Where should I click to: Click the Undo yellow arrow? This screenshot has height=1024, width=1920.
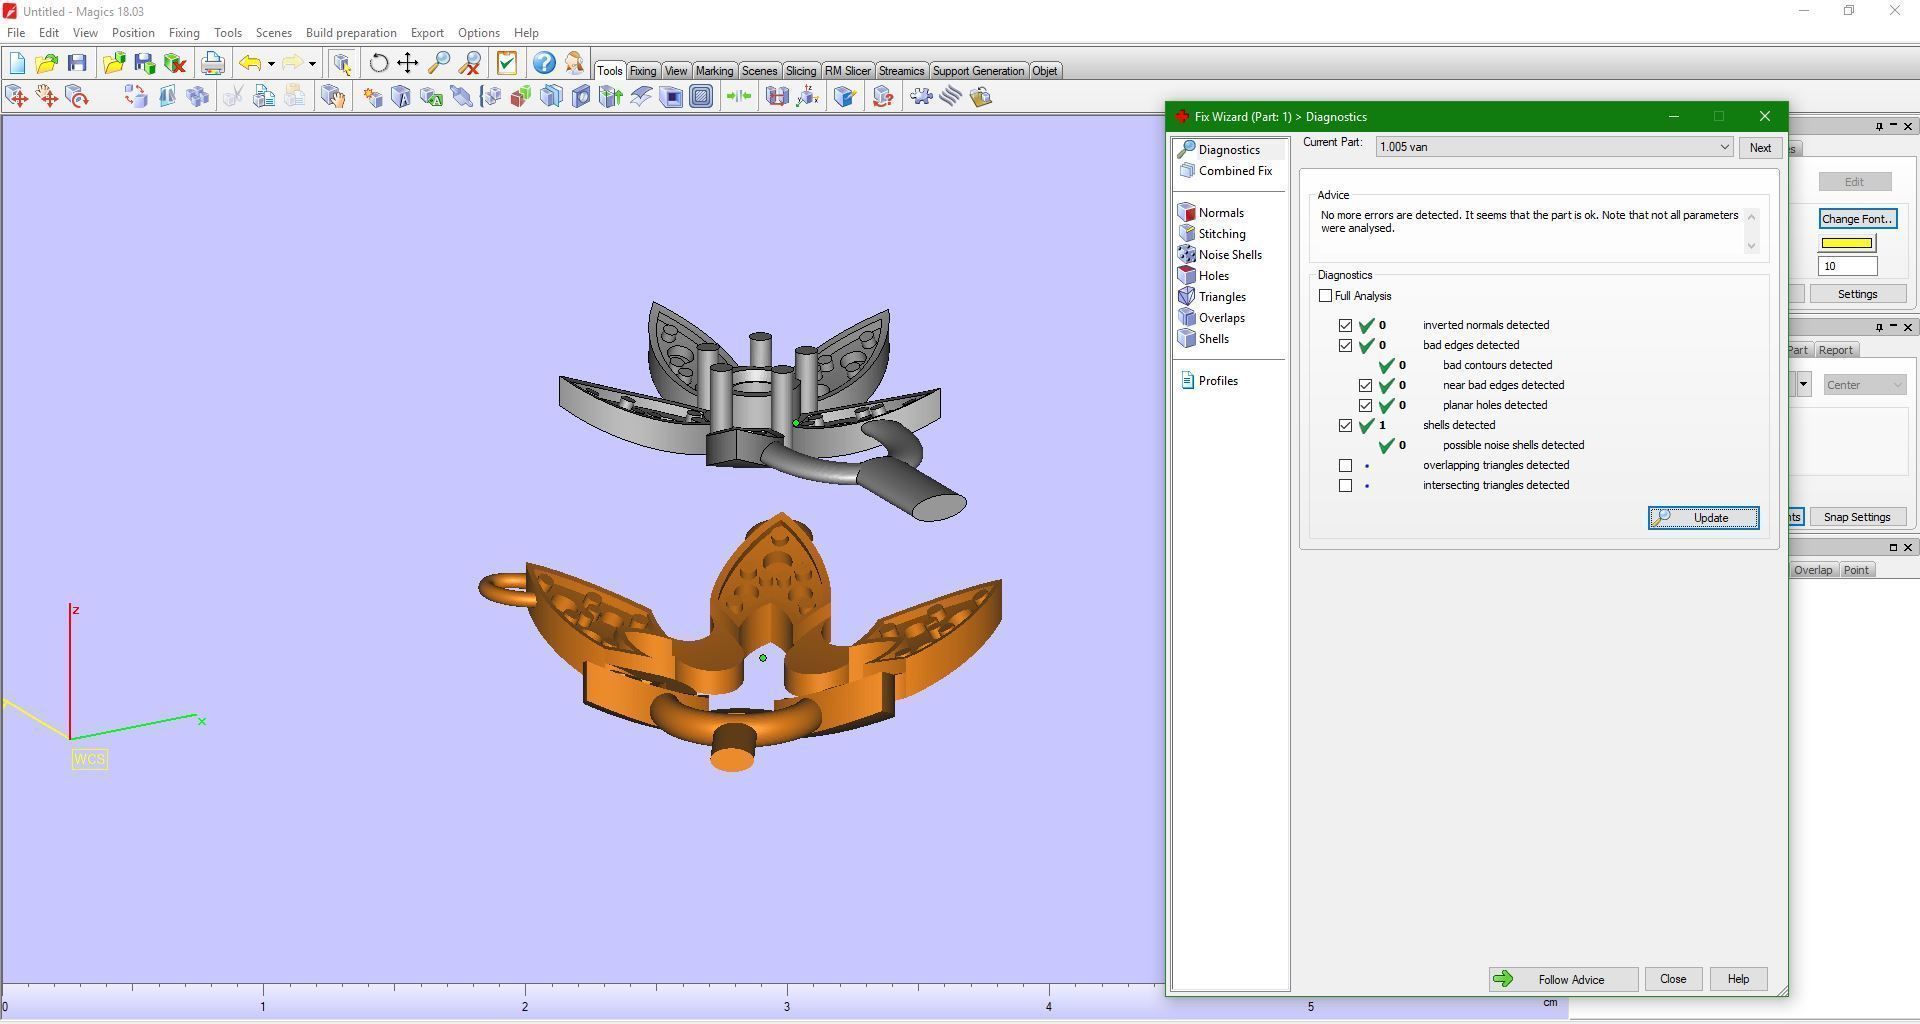point(250,64)
